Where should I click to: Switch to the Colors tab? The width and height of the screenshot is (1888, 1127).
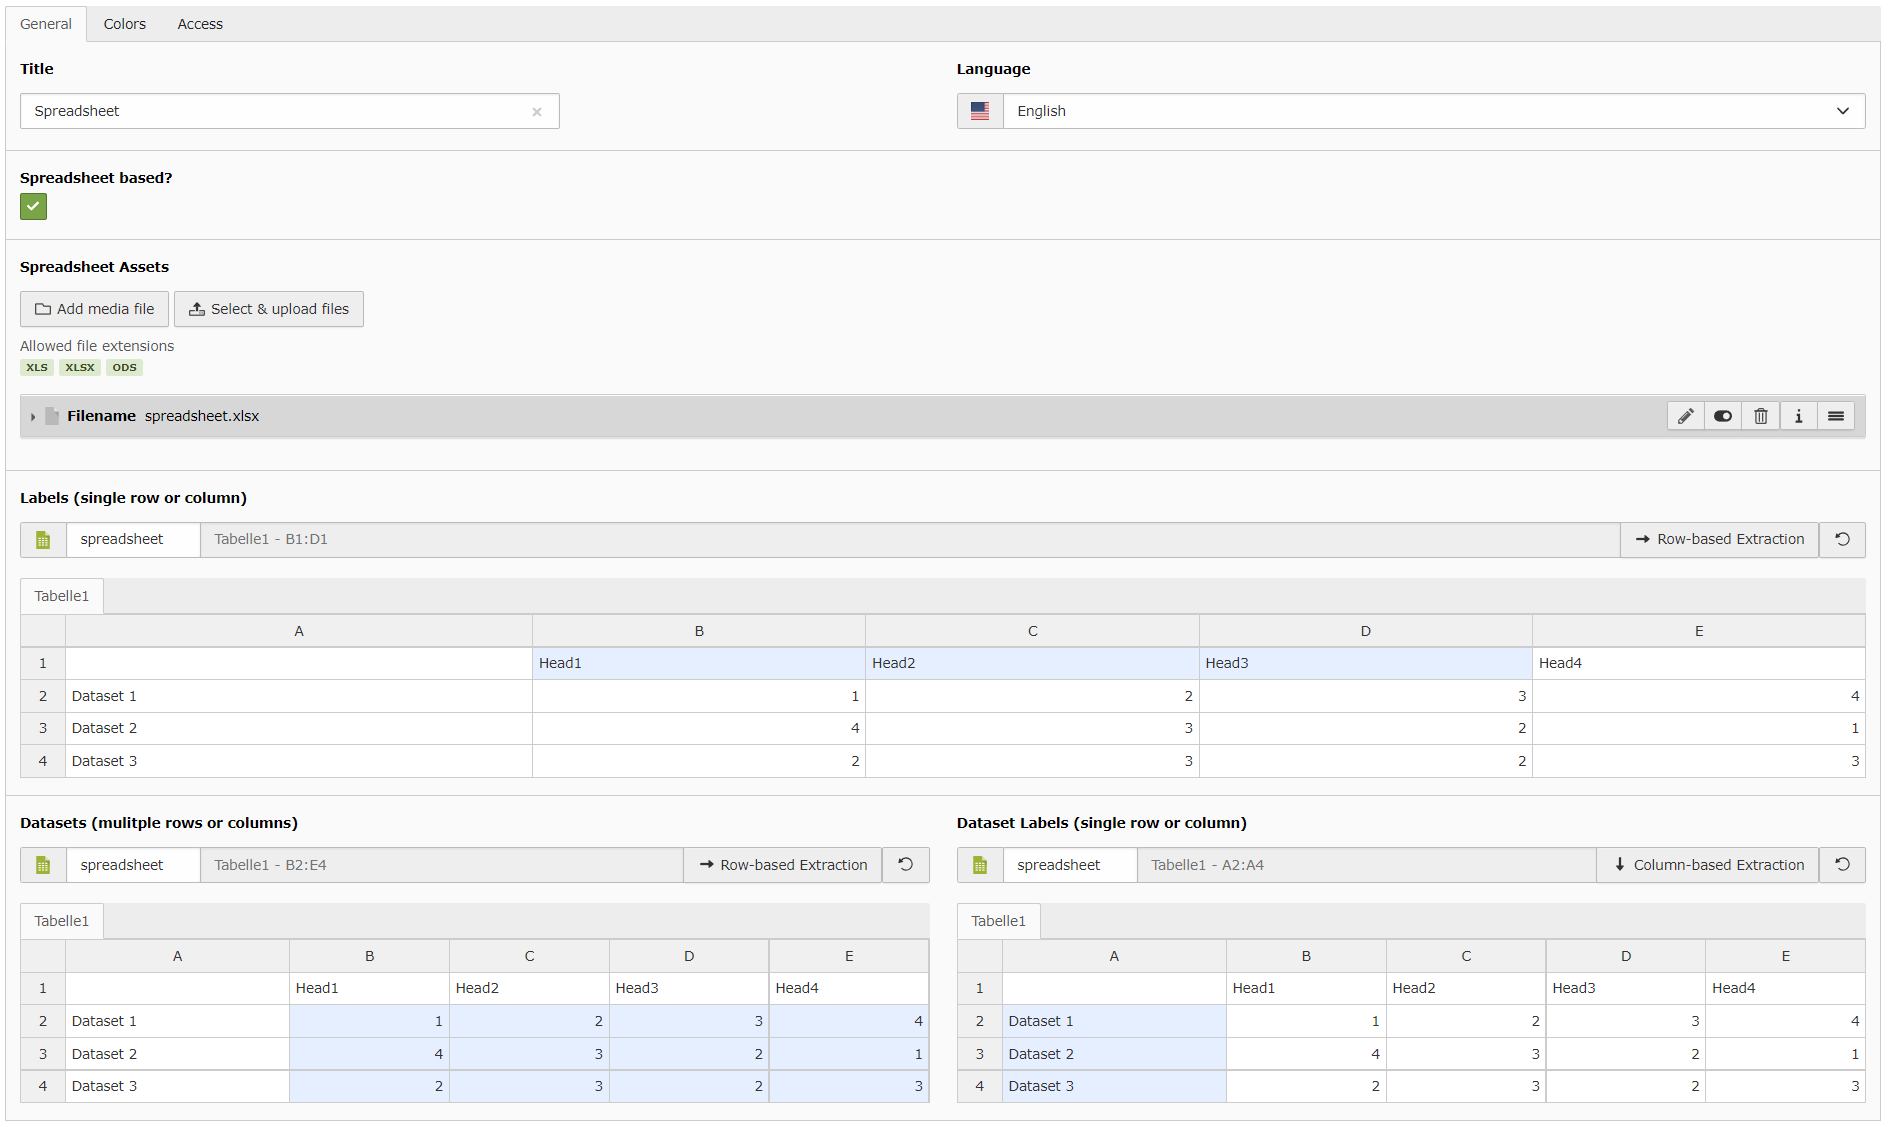click(x=124, y=23)
